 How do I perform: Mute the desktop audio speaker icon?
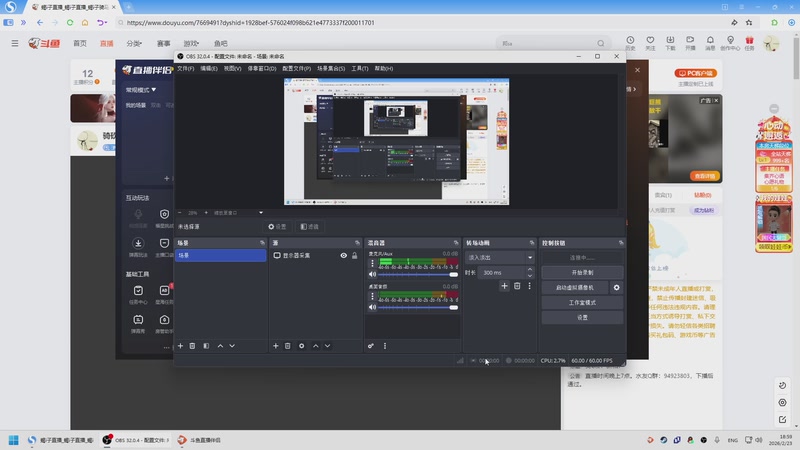372,307
